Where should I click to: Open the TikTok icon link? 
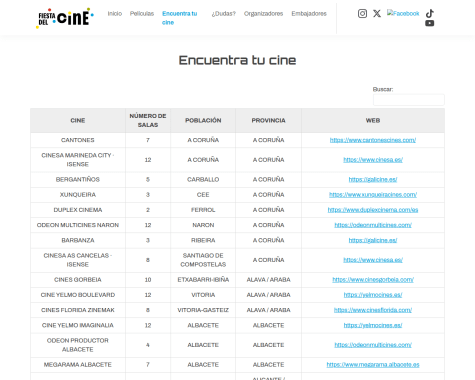[430, 13]
